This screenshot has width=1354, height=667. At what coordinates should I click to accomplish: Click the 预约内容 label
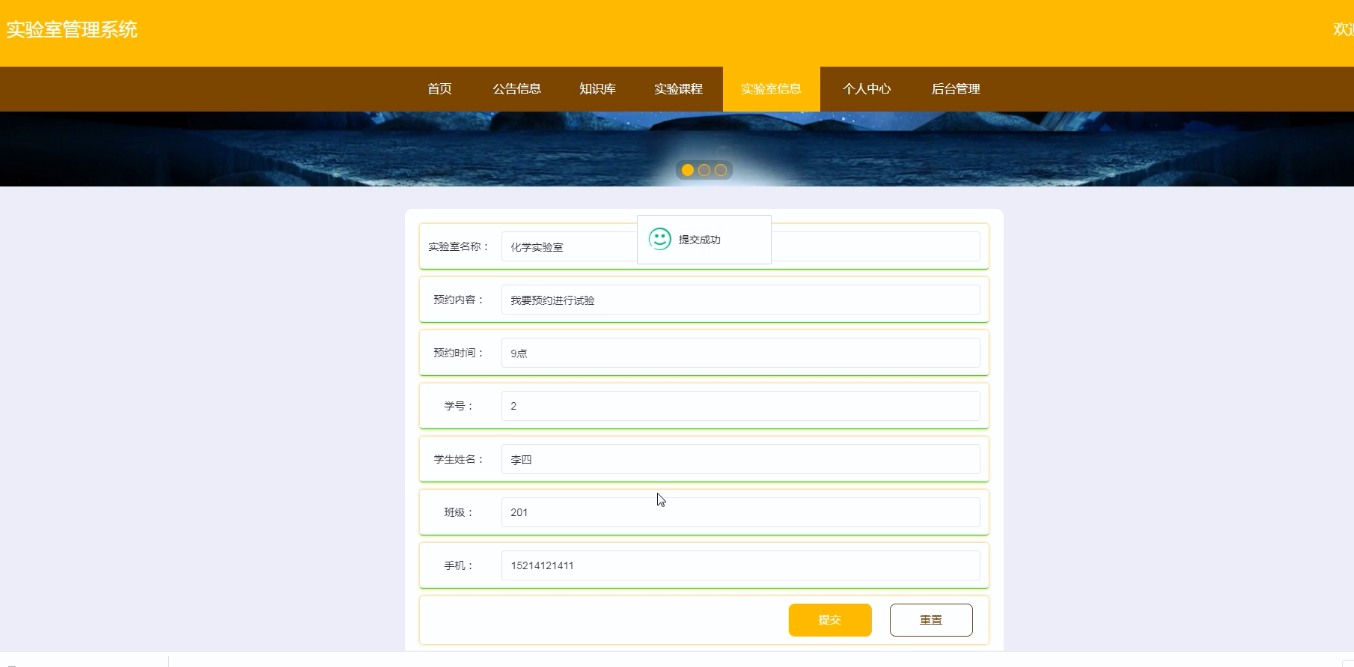(459, 299)
